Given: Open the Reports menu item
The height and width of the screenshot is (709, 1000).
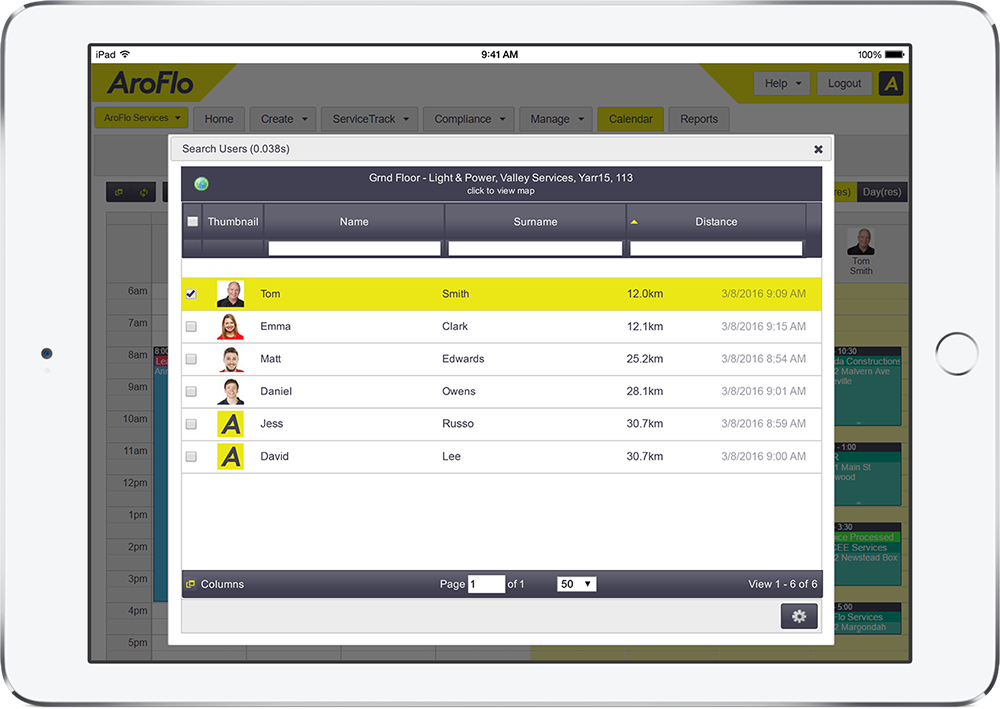Looking at the screenshot, I should 698,119.
